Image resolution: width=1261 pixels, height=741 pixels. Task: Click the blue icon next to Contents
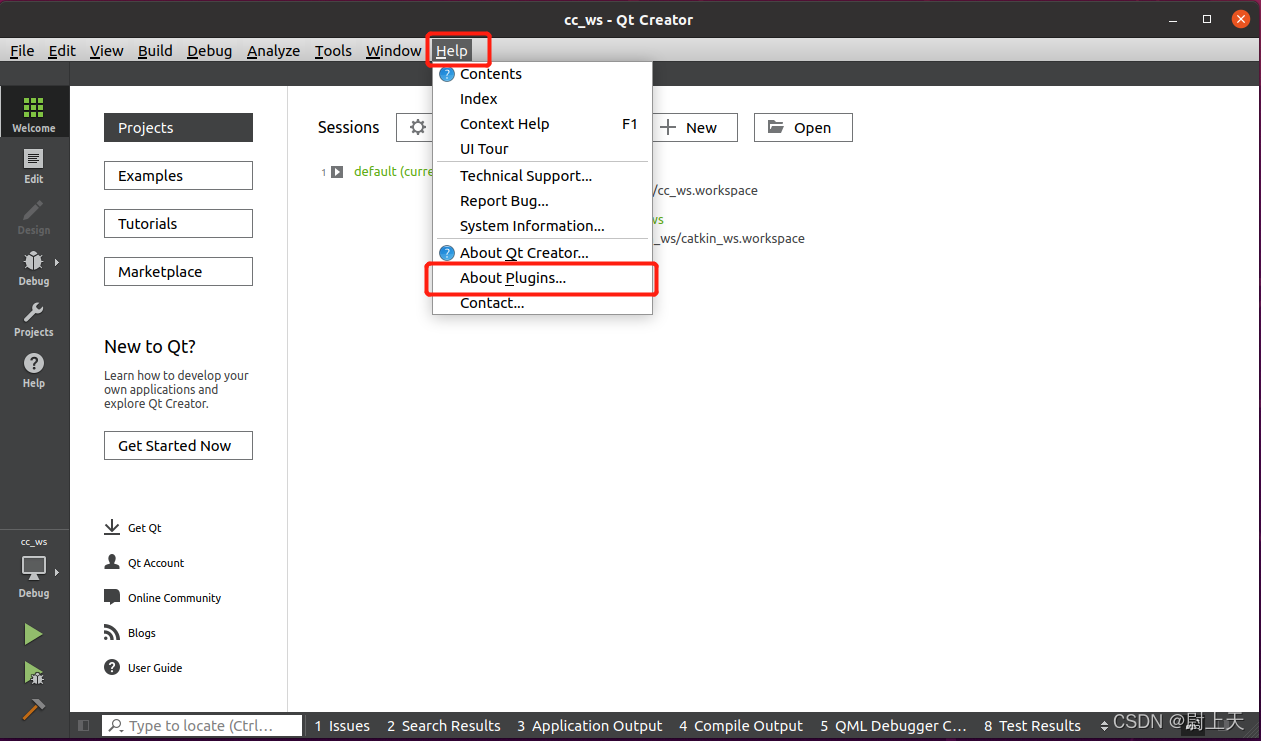[x=447, y=74]
